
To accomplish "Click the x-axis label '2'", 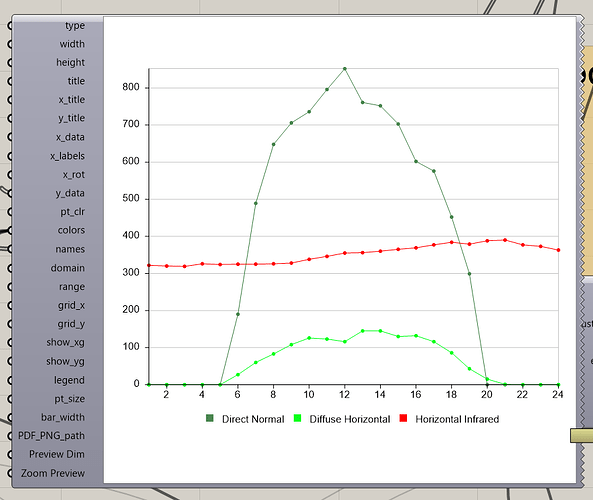I will click(x=166, y=394).
